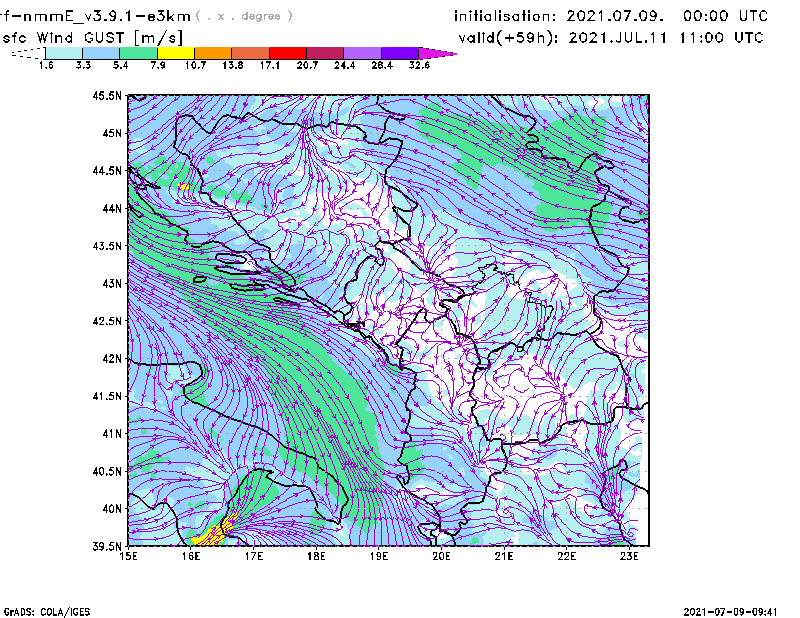
Task: Click the lavender 24.4–28.4 legend swatch
Action: [x=363, y=53]
